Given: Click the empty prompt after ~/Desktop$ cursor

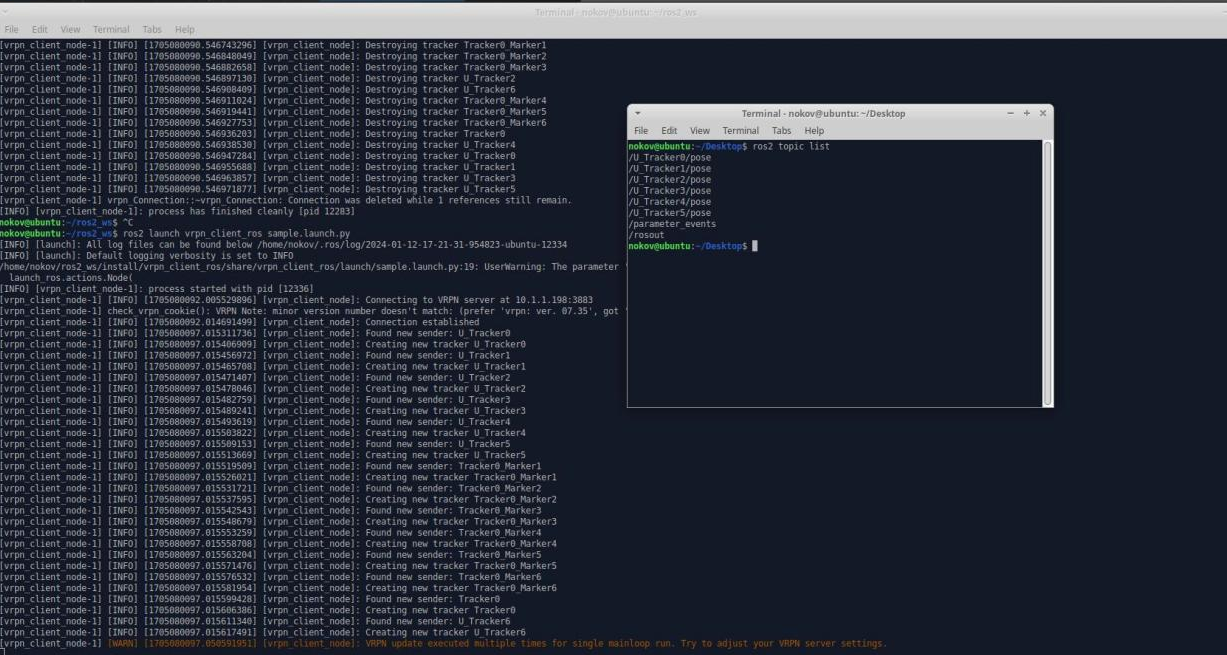Looking at the screenshot, I should [x=755, y=246].
